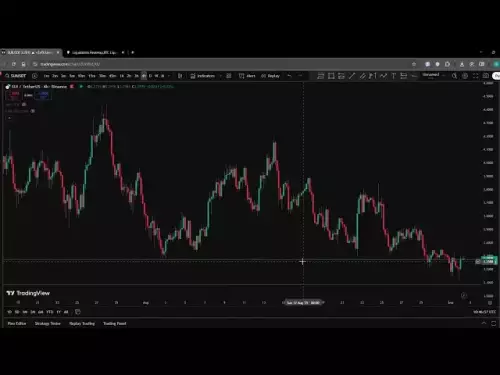Take a chart snapshot with camera icon
Image resolution: width=500 pixels, height=375 pixels.
click(486, 76)
